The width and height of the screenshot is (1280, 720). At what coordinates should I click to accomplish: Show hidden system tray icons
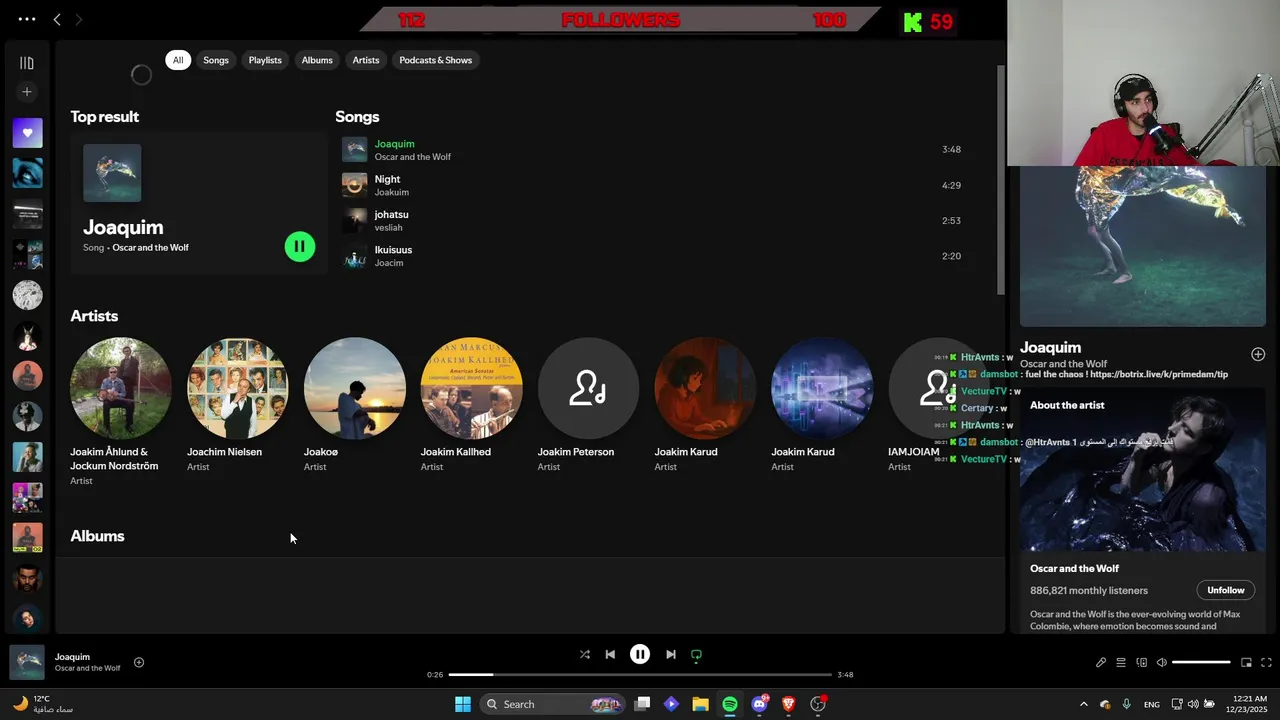(1084, 704)
